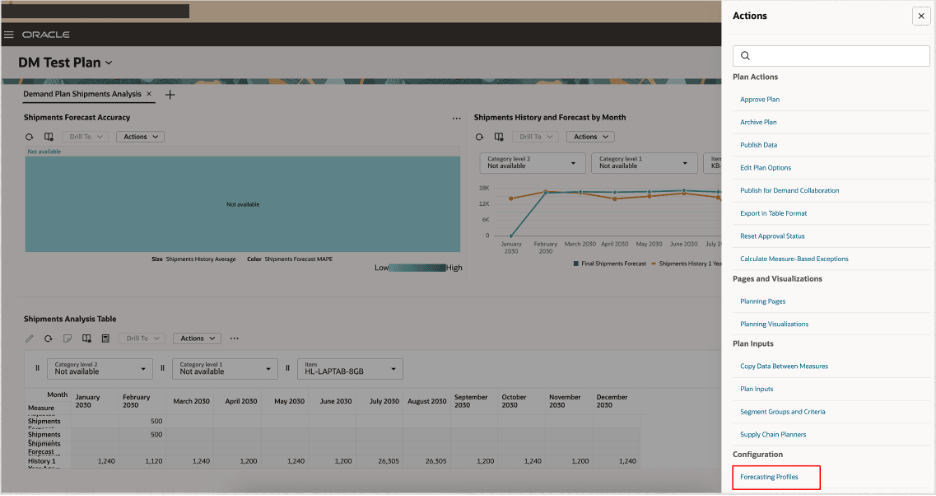
Task: Open the view layout icon in Shipments Forecast Accuracy
Action: (x=49, y=137)
